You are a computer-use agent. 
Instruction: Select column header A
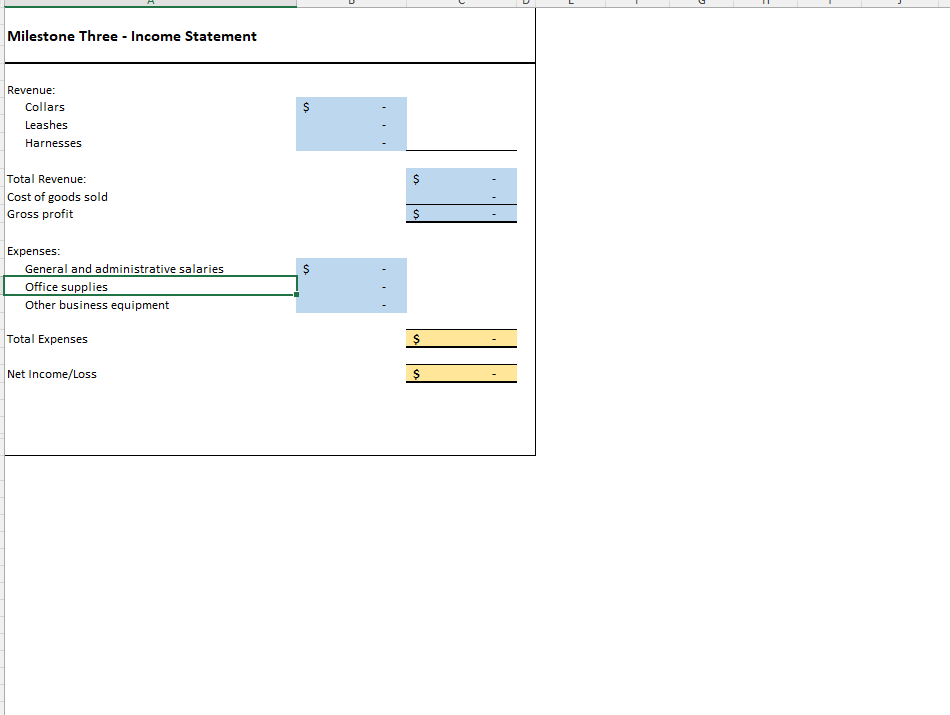(150, 3)
